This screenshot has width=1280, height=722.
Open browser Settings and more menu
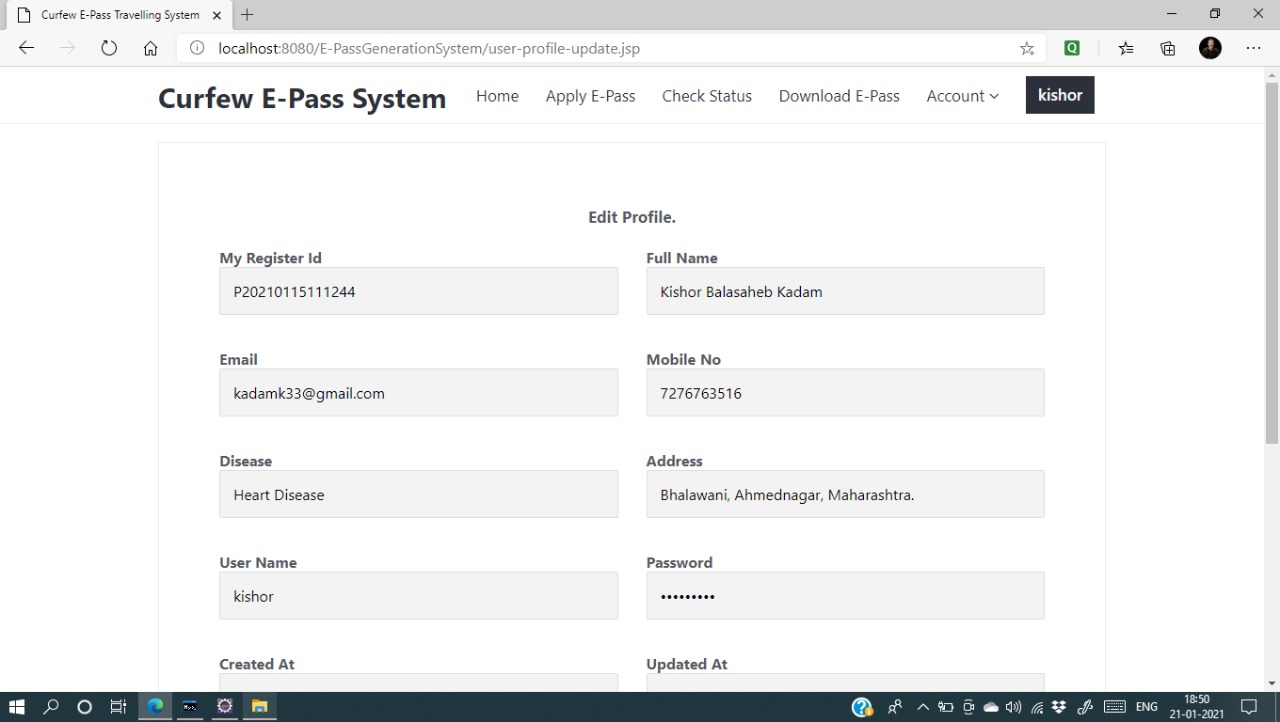pos(1253,48)
